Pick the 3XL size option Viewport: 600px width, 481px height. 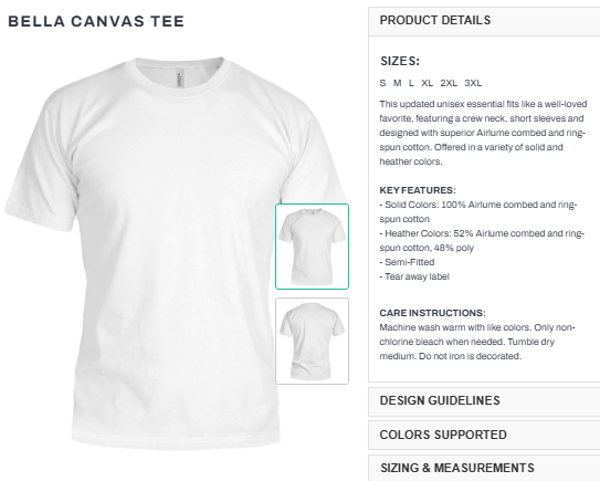pos(473,83)
